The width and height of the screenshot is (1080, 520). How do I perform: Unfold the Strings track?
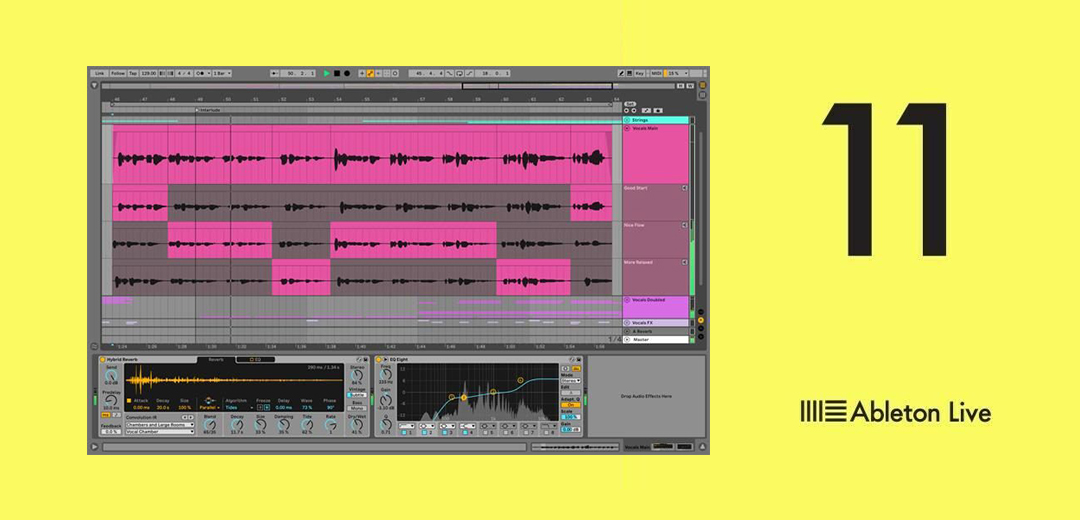coord(627,120)
